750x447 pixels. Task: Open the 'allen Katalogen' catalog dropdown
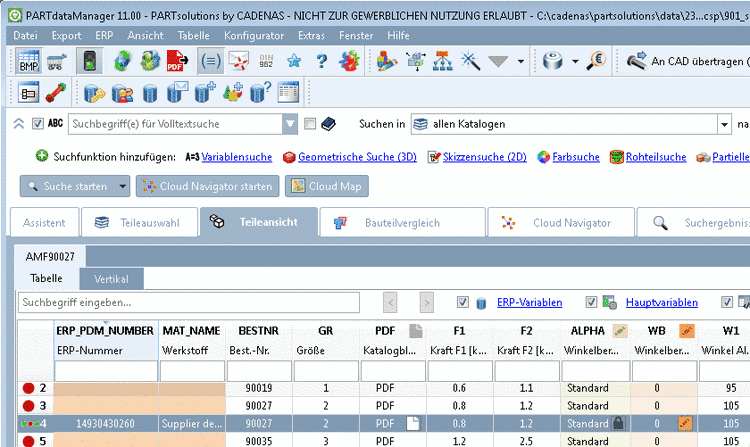click(x=725, y=124)
